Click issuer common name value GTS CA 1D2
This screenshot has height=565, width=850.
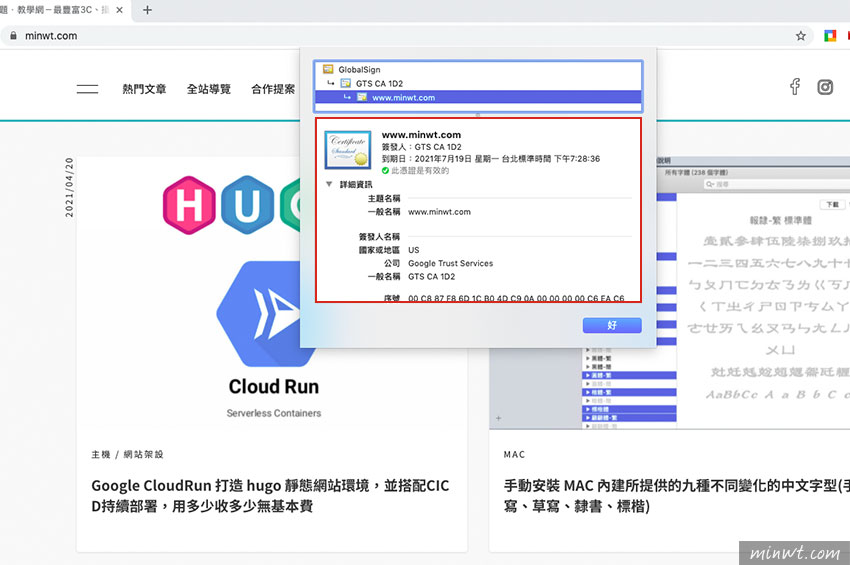pos(432,277)
